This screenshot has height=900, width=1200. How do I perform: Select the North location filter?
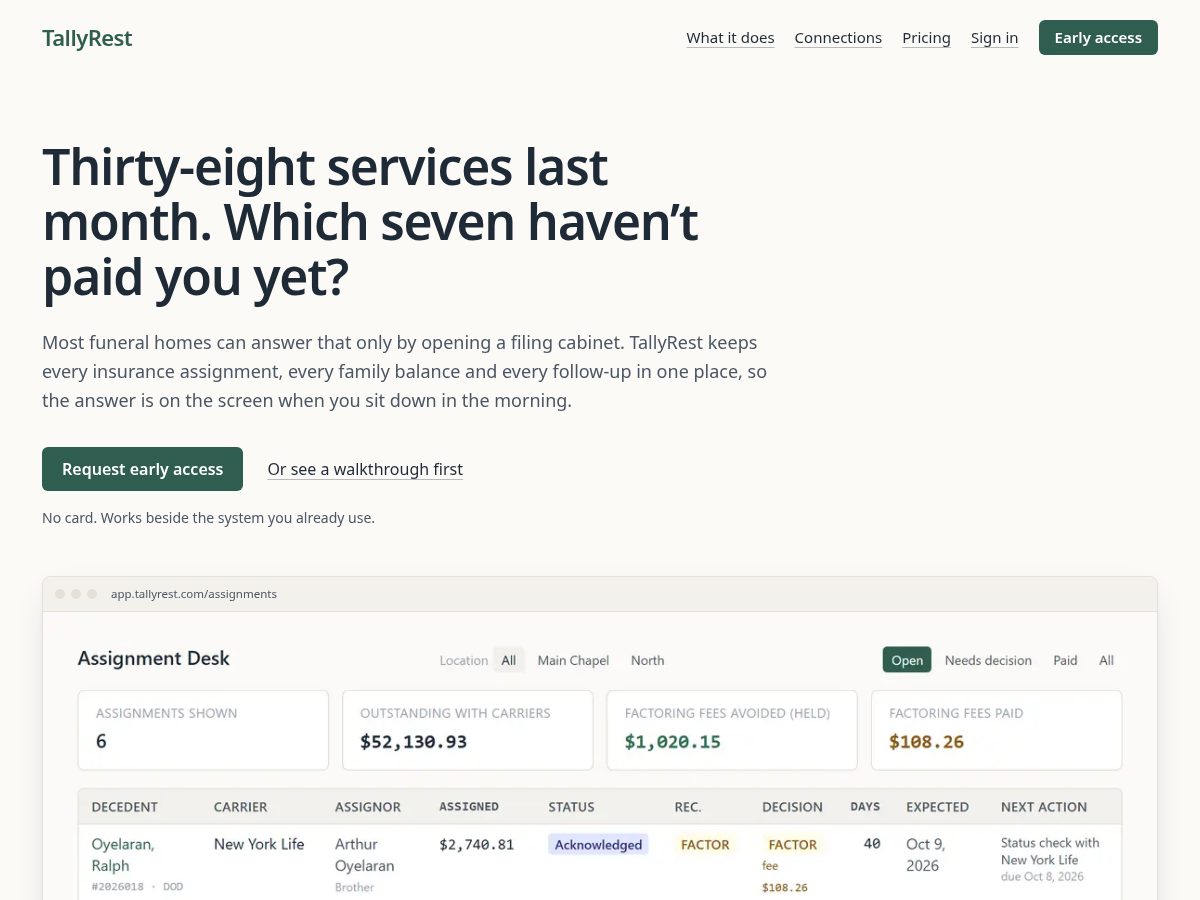tap(647, 660)
